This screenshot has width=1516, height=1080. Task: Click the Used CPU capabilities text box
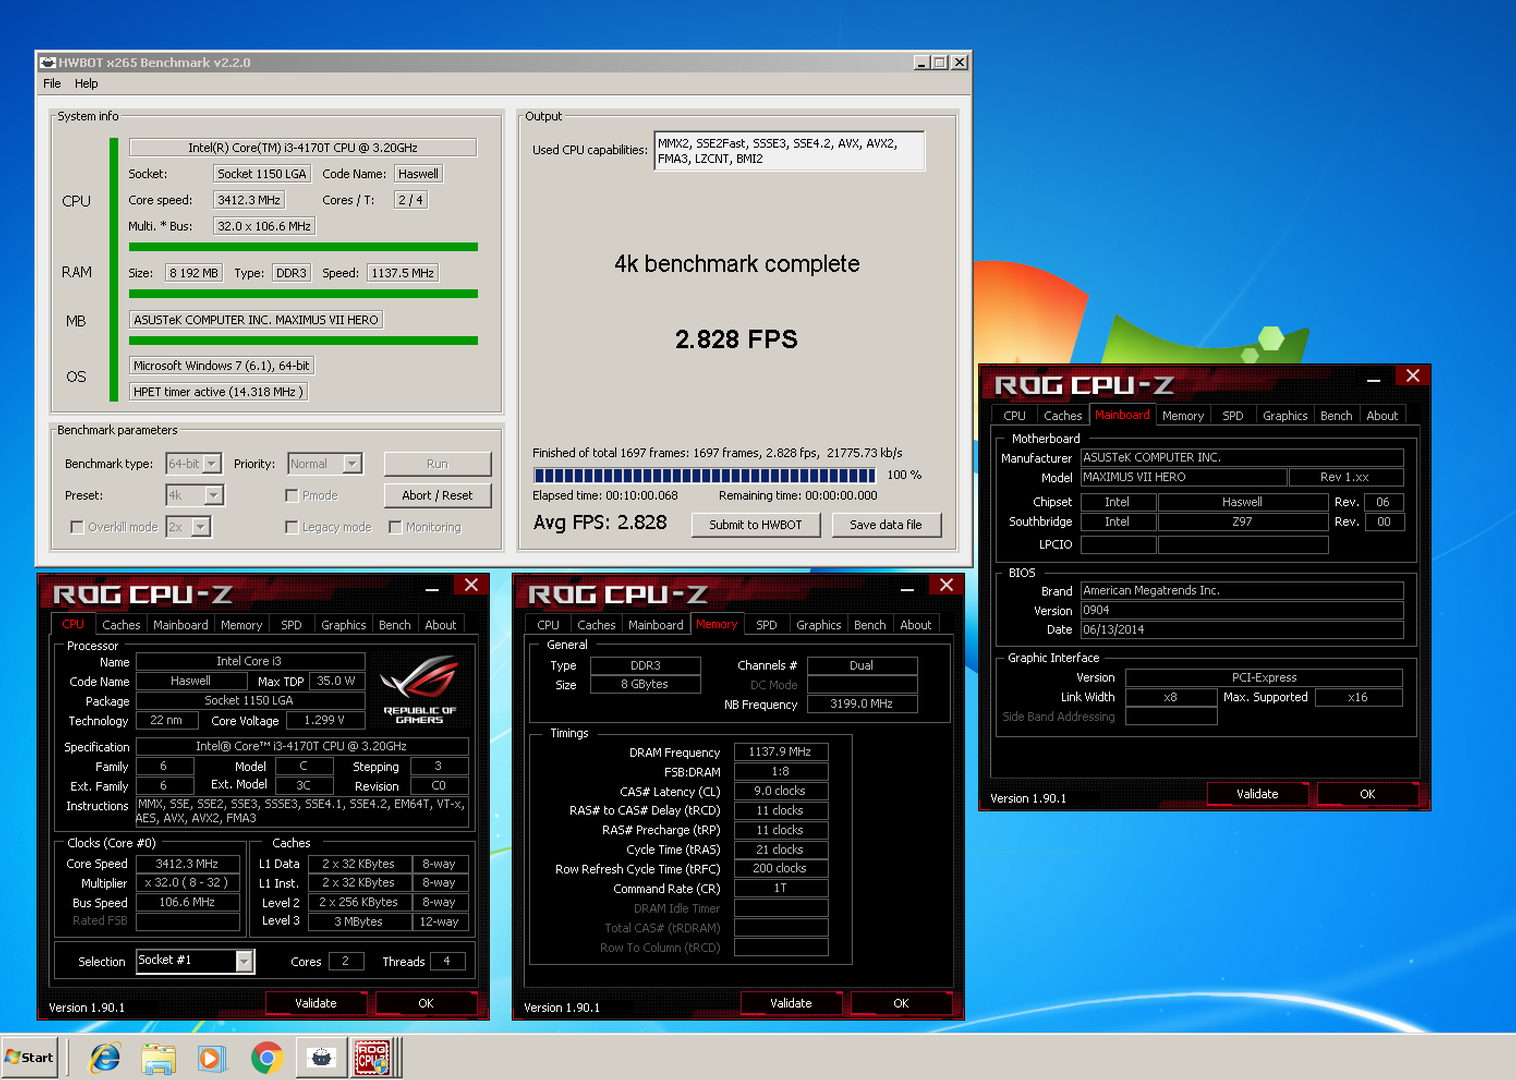pyautogui.click(x=790, y=151)
